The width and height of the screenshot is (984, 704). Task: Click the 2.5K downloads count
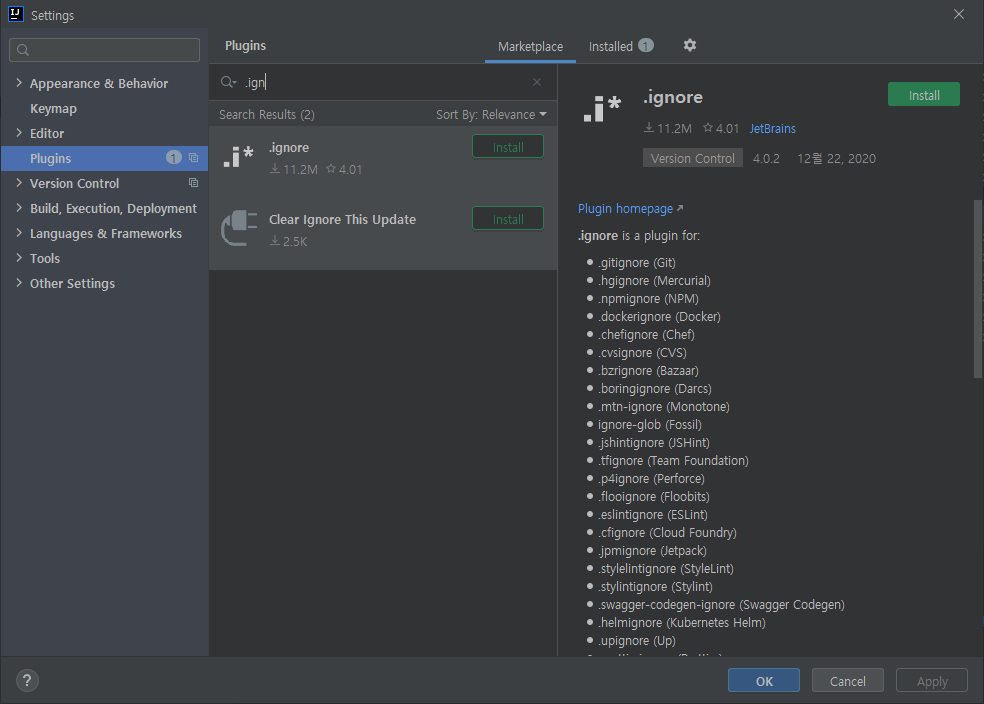coord(289,241)
